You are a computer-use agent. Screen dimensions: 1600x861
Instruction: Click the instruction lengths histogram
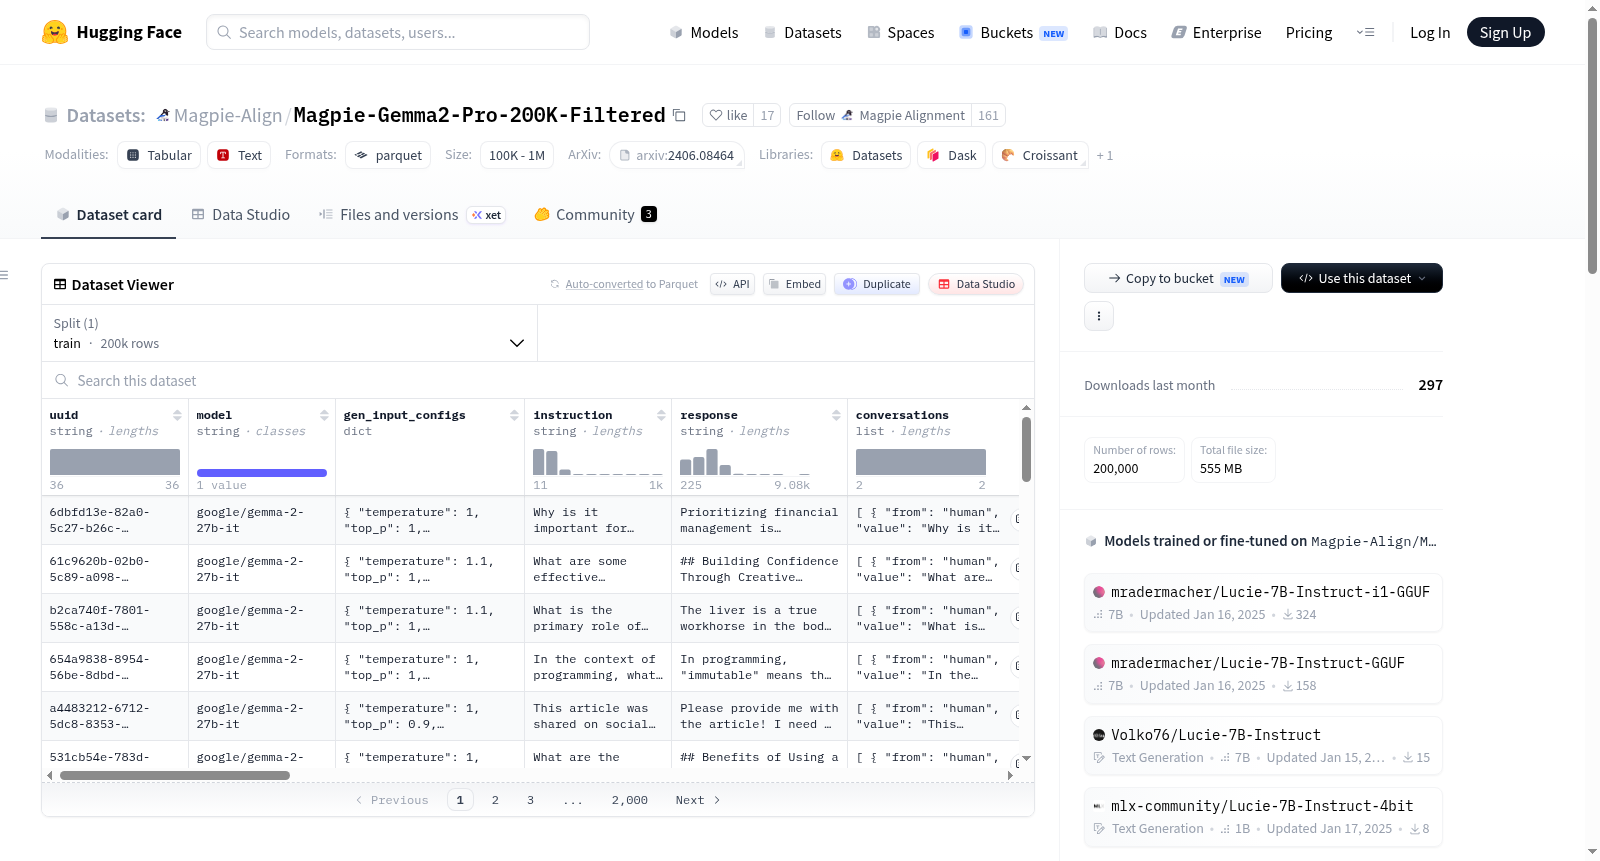pyautogui.click(x=597, y=462)
